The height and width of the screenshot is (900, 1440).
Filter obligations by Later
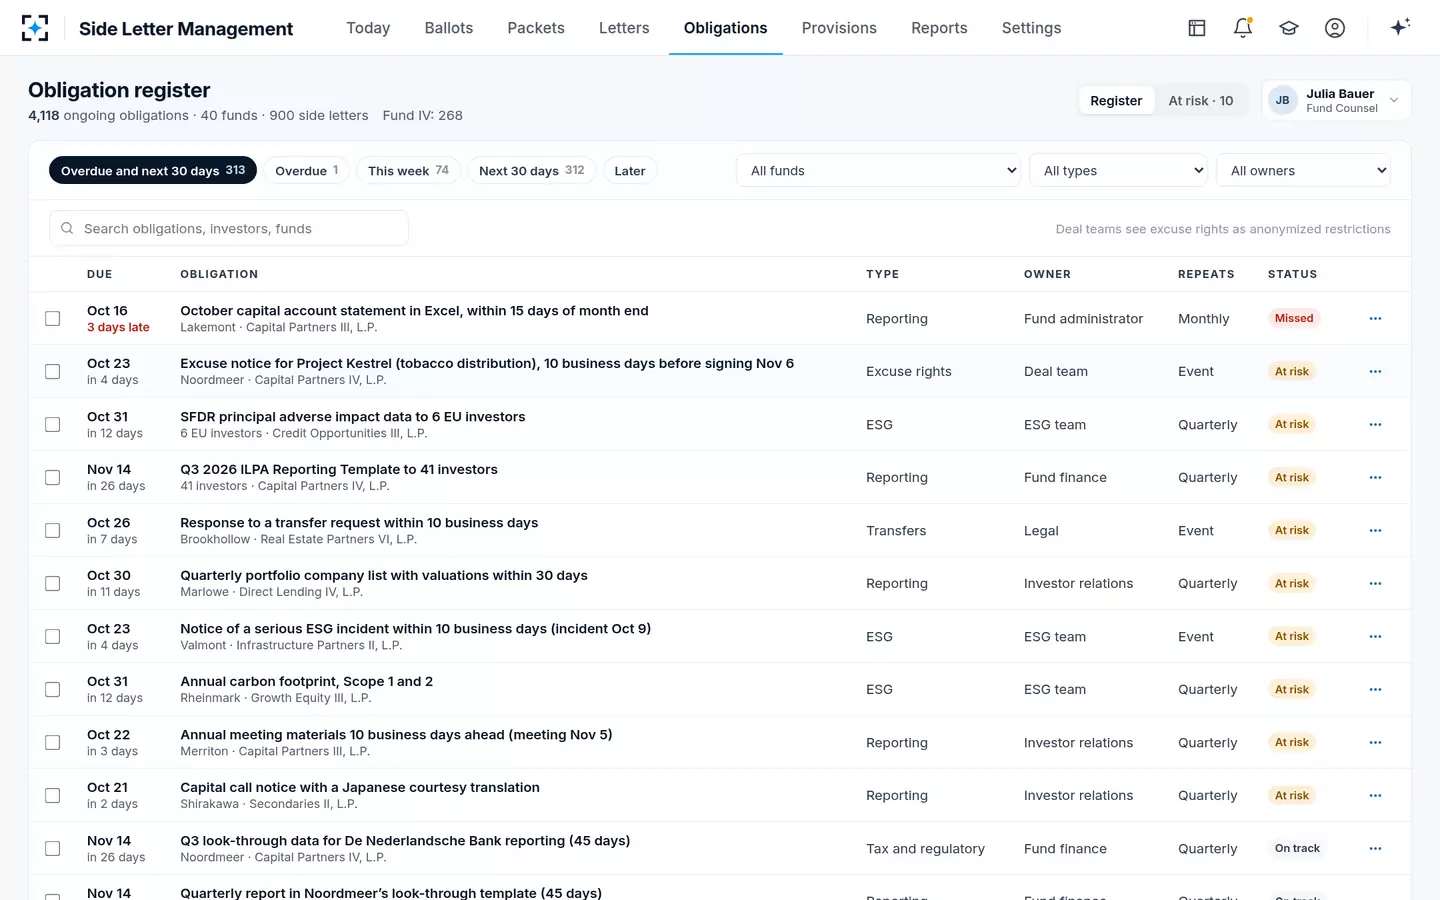pos(630,170)
